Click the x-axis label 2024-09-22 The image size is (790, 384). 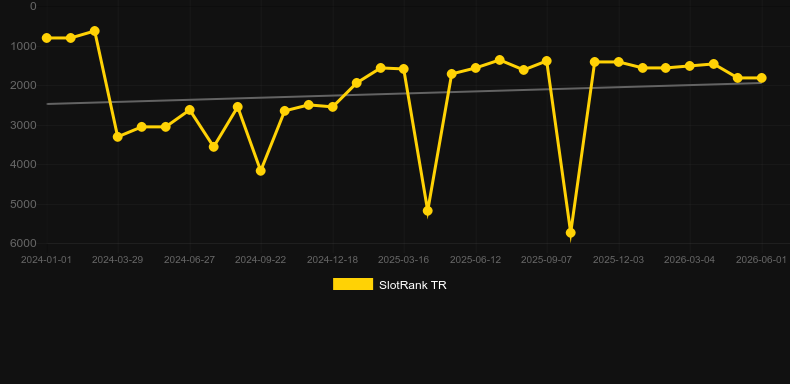[x=260, y=260]
